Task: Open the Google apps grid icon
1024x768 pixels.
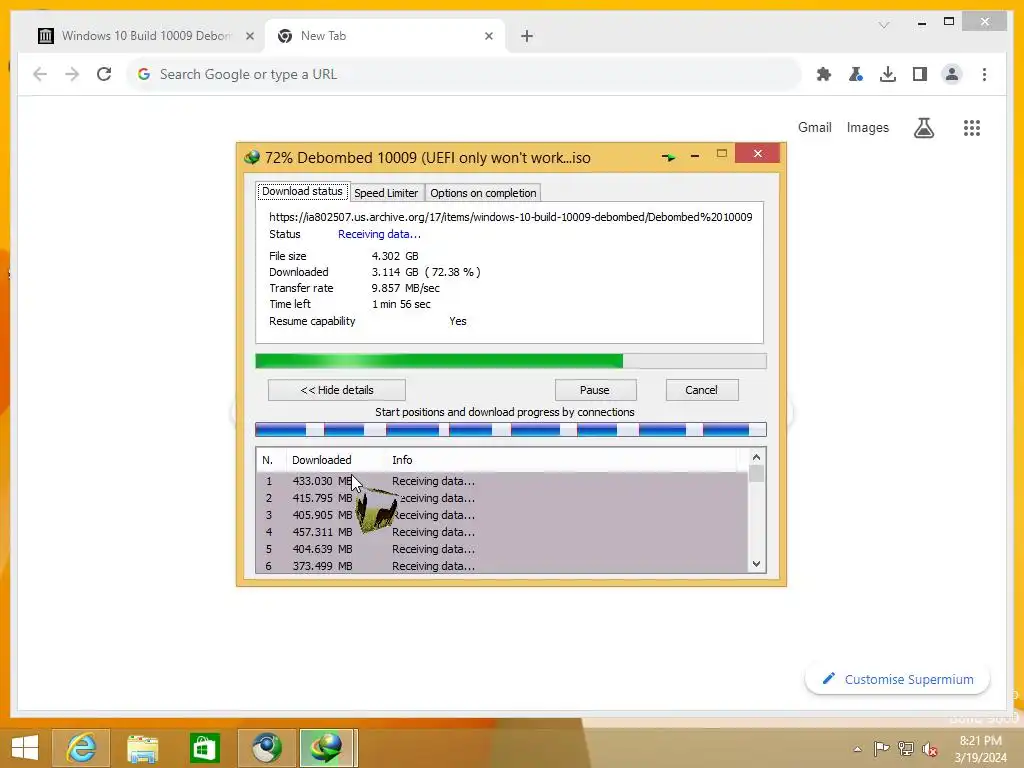Action: tap(972, 128)
